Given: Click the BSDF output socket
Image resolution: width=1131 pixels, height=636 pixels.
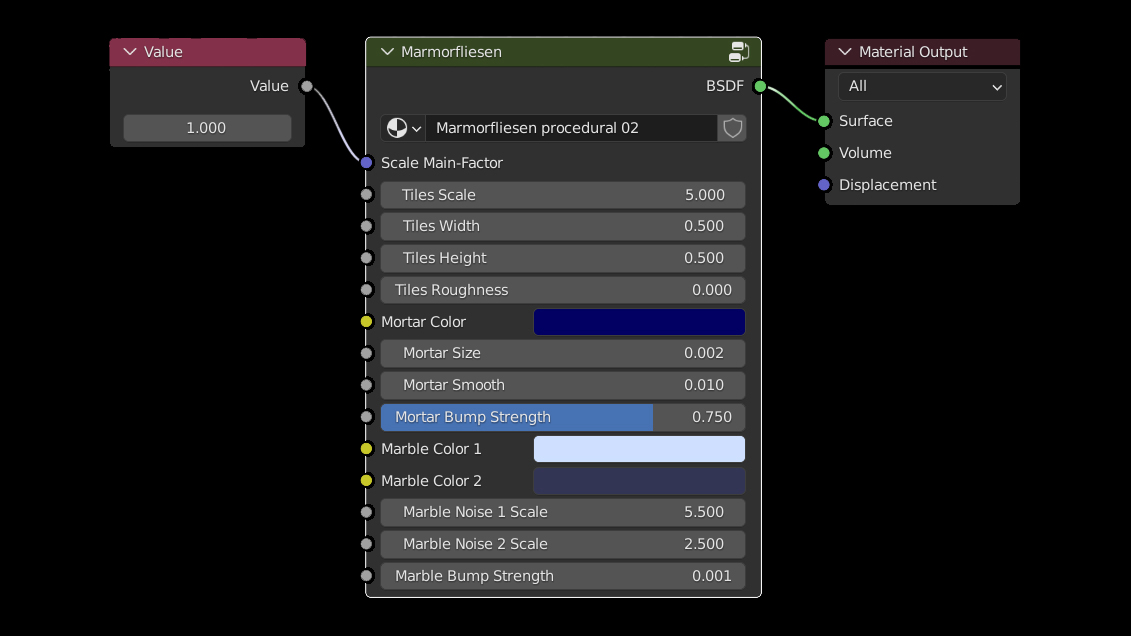Looking at the screenshot, I should pyautogui.click(x=760, y=87).
